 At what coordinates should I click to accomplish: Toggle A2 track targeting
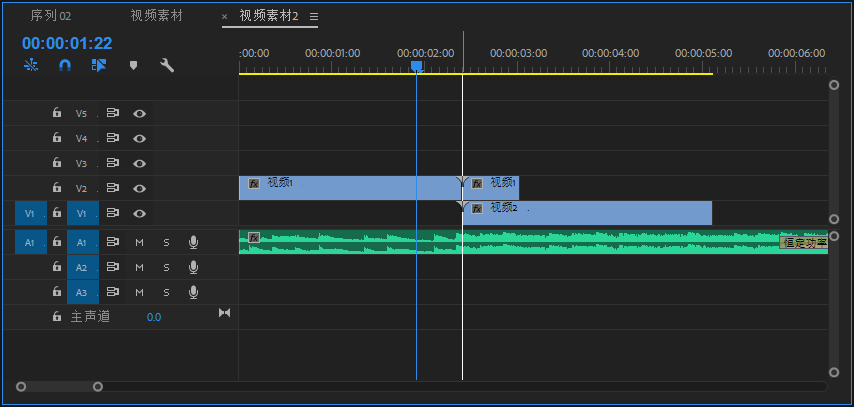(x=83, y=268)
